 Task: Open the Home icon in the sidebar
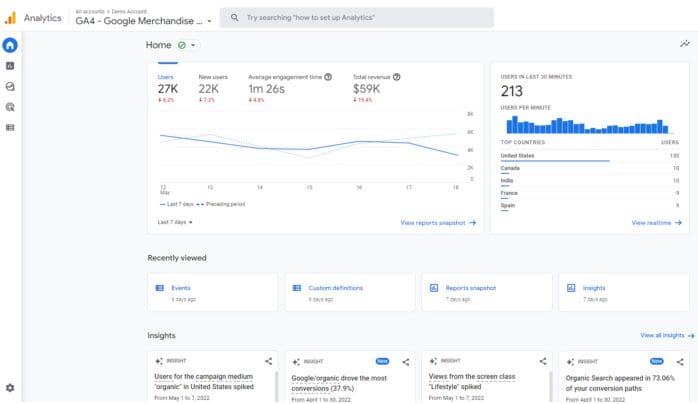pyautogui.click(x=10, y=45)
